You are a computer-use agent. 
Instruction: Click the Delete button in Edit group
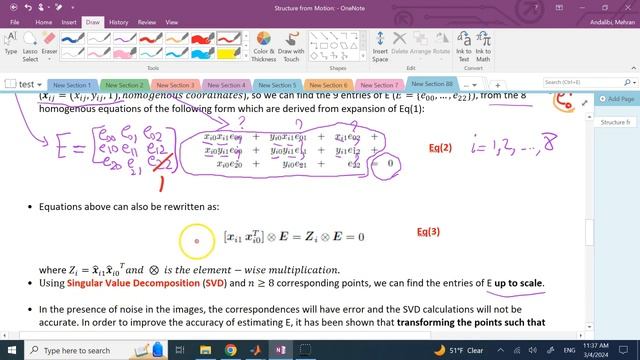pyautogui.click(x=400, y=43)
